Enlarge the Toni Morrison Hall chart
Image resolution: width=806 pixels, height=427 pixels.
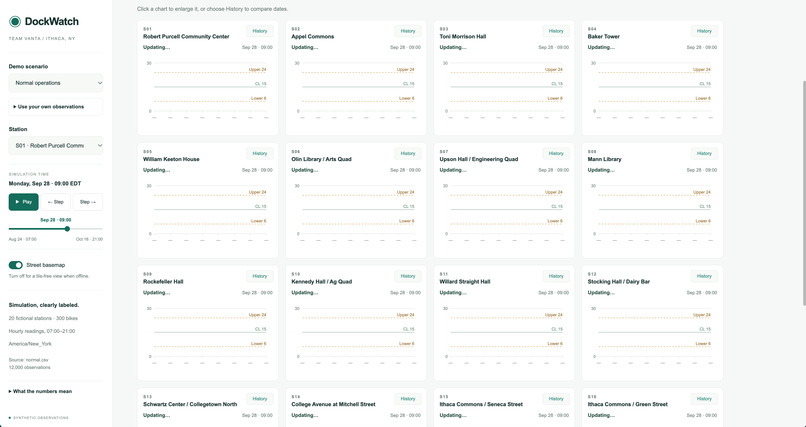pos(504,89)
